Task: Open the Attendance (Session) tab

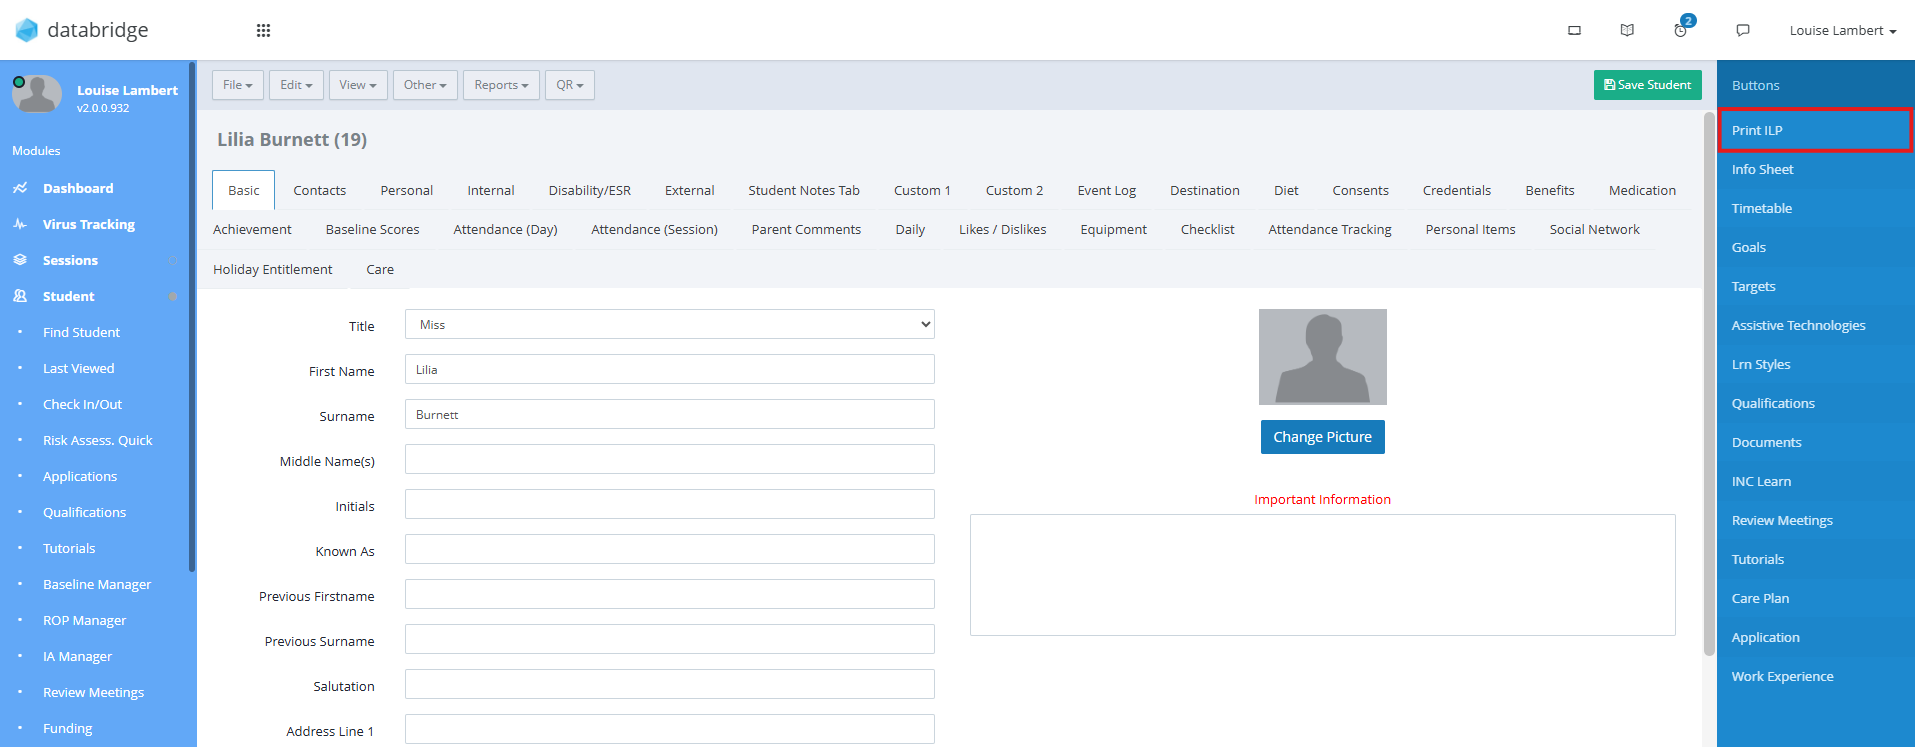Action: (654, 229)
